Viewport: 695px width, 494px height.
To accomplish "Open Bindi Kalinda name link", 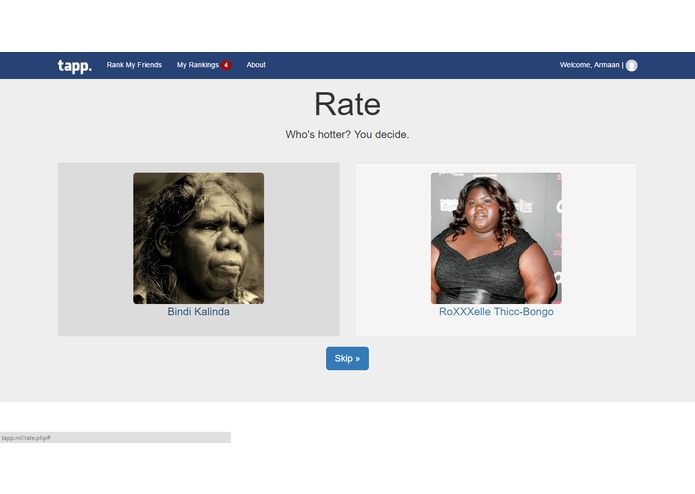I will click(x=199, y=311).
